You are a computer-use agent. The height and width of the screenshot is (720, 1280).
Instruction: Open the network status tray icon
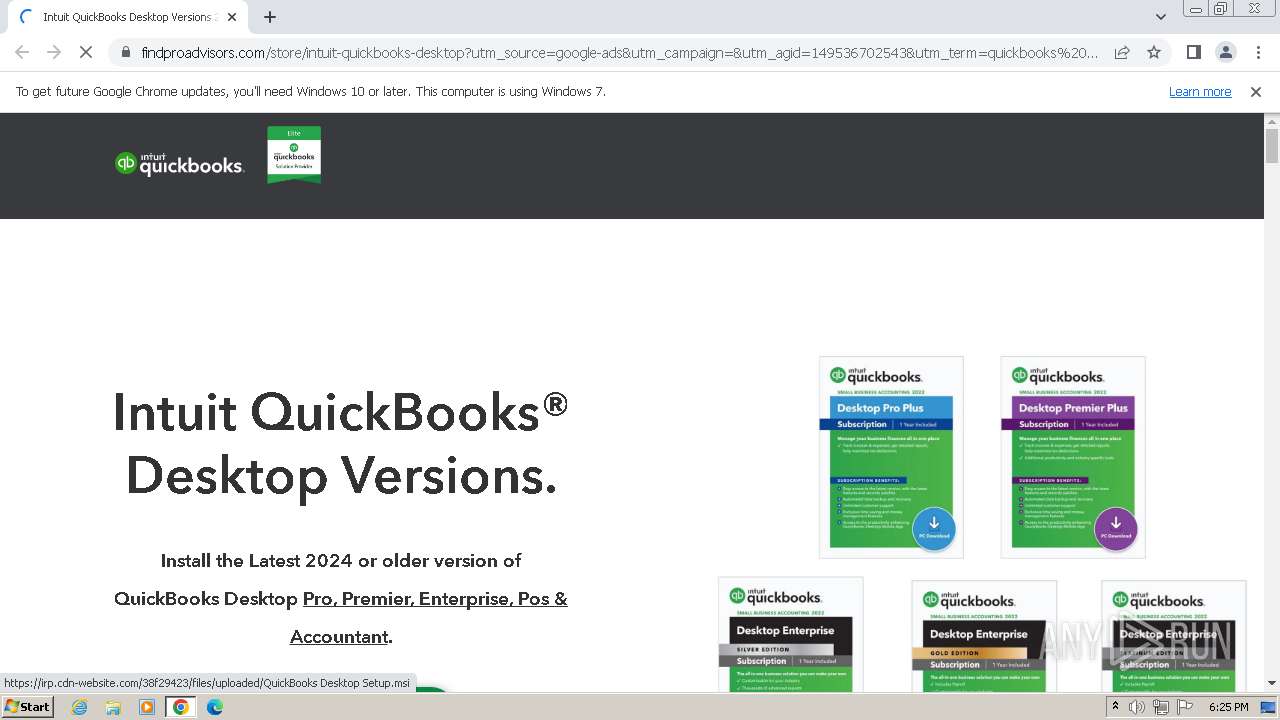tap(1161, 707)
